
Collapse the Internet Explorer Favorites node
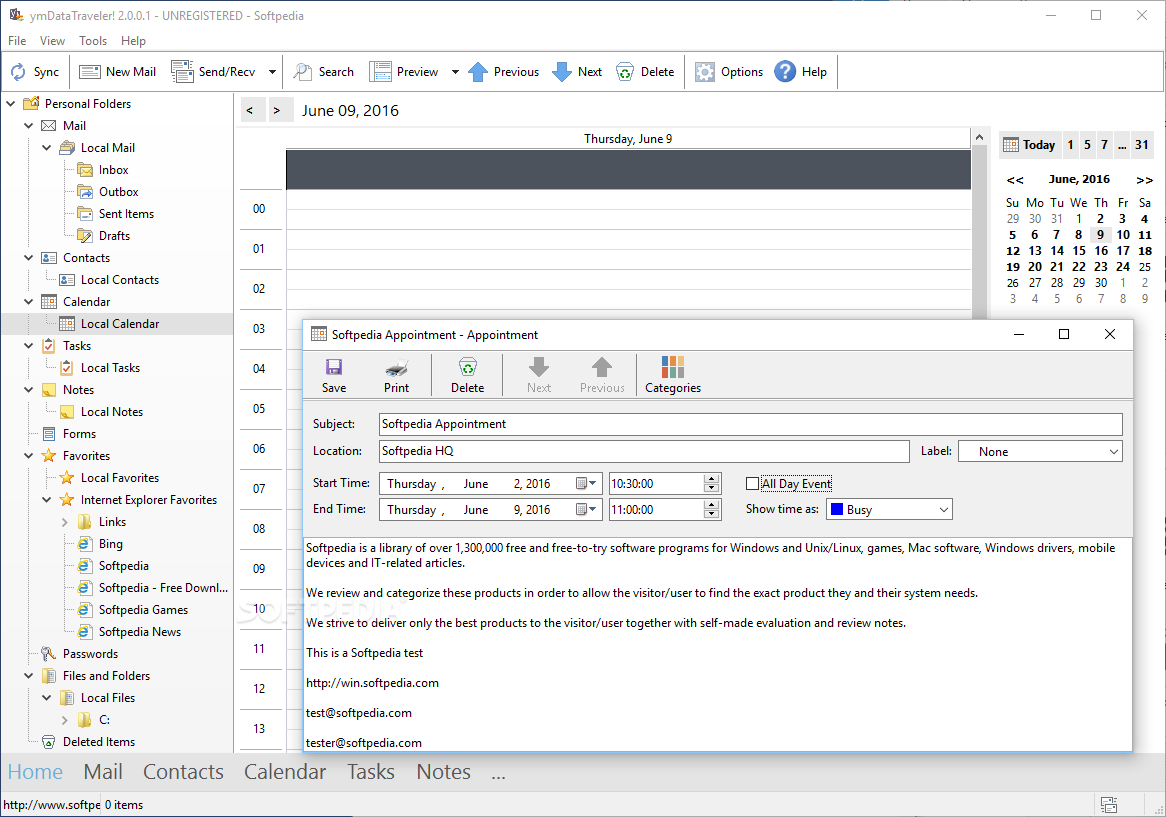click(47, 500)
